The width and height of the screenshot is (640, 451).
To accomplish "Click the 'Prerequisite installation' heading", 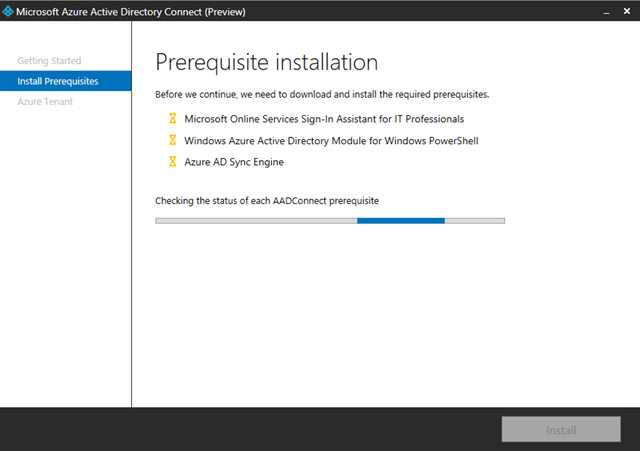I will pyautogui.click(x=267, y=62).
